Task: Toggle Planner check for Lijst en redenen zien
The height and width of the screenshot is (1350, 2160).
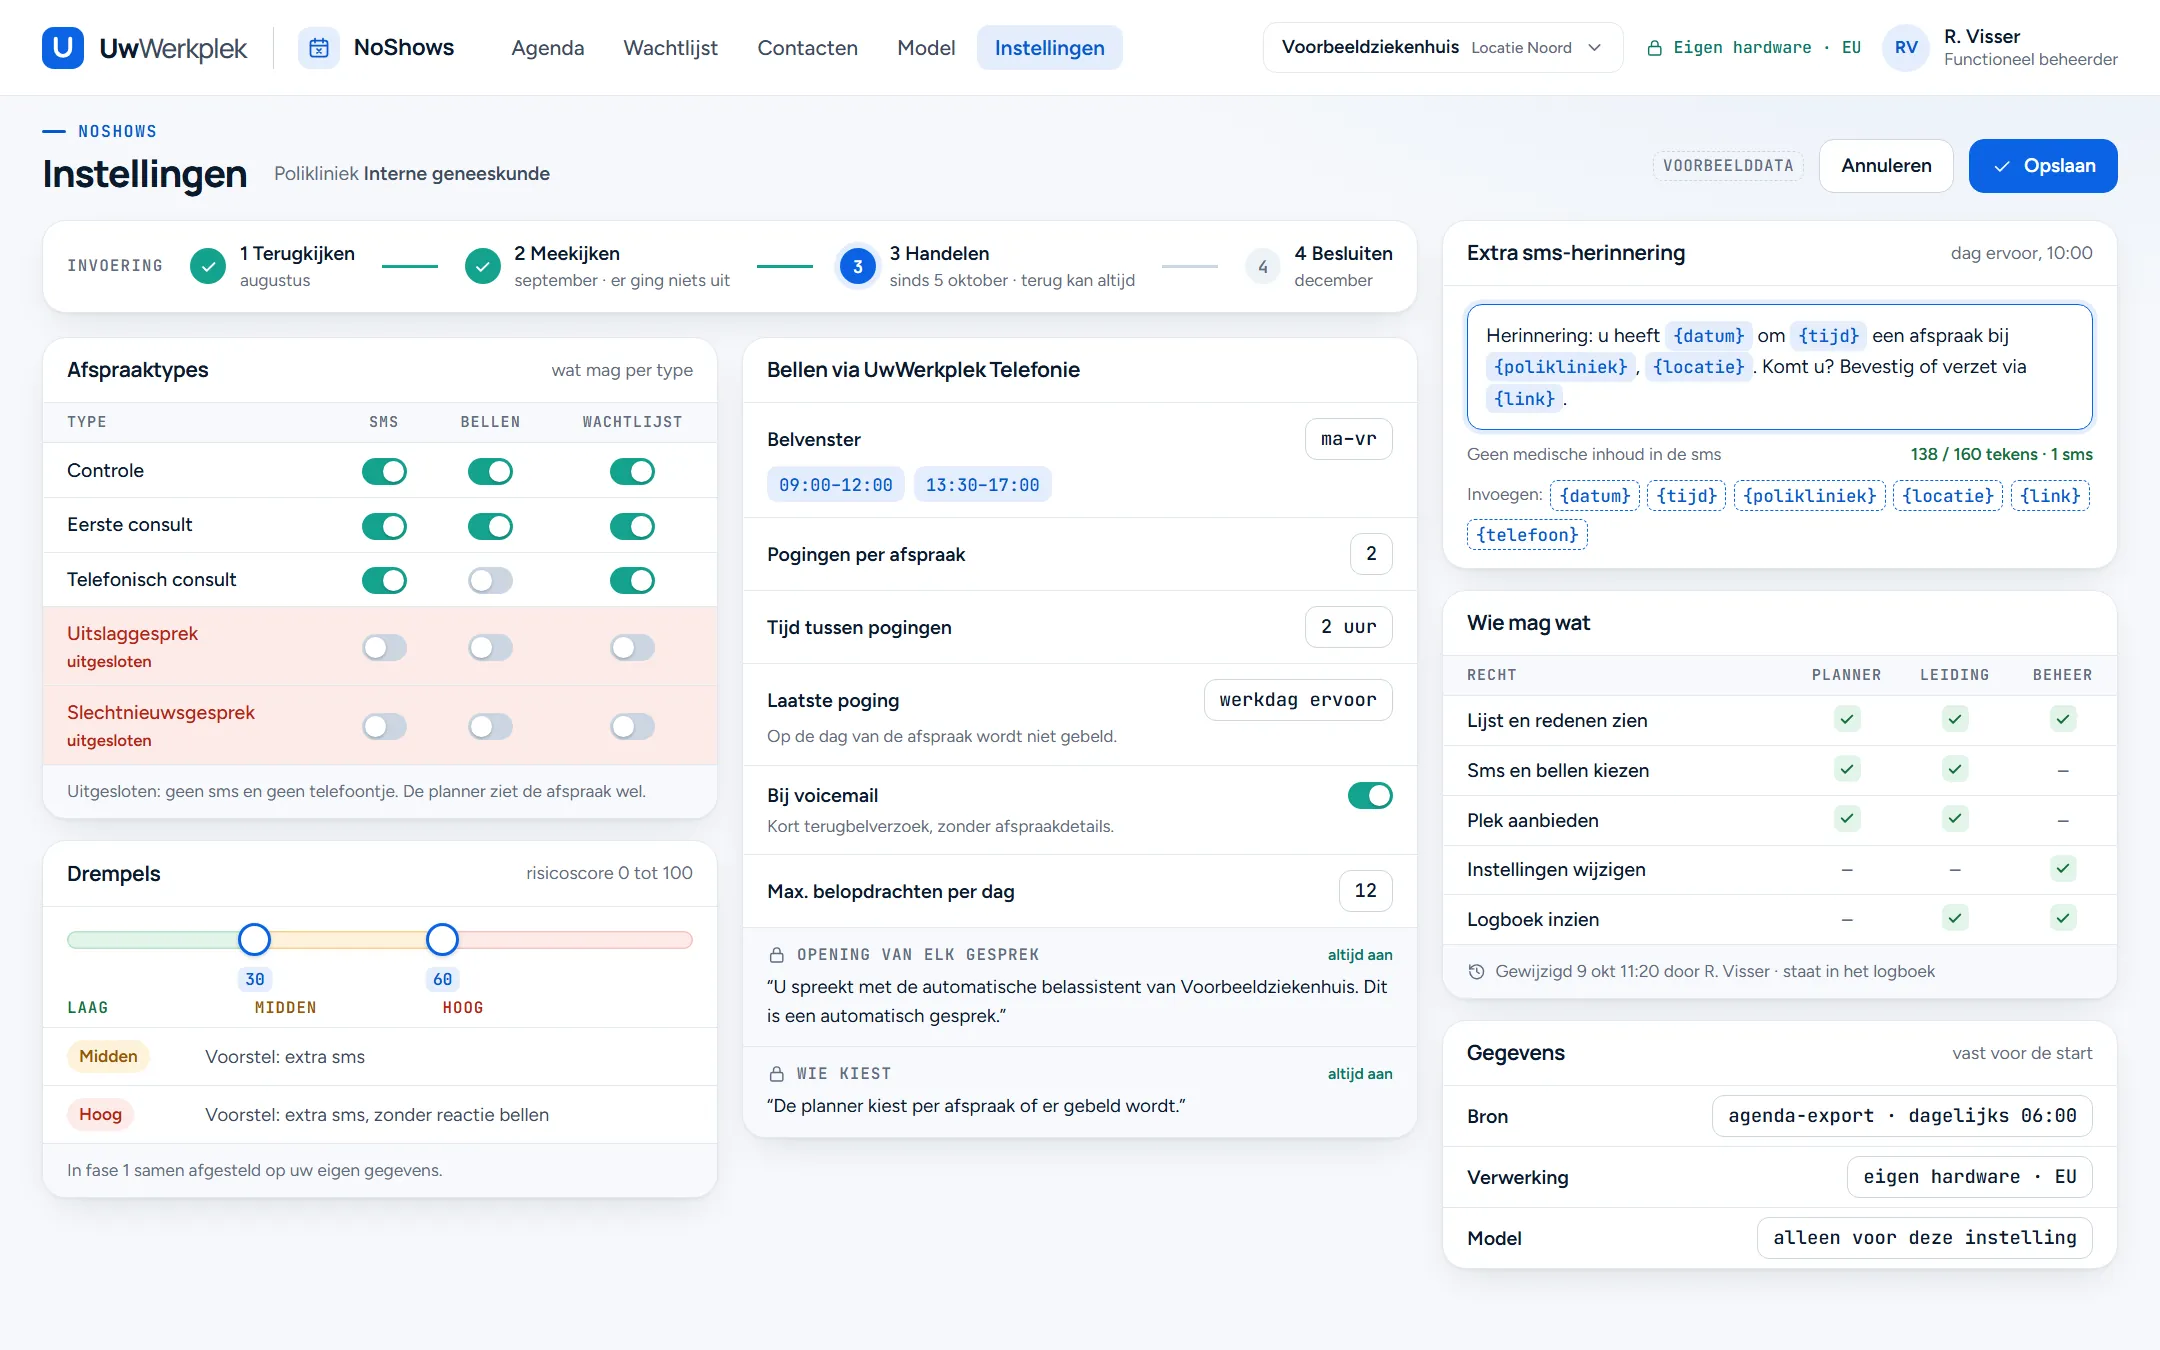Action: point(1847,719)
